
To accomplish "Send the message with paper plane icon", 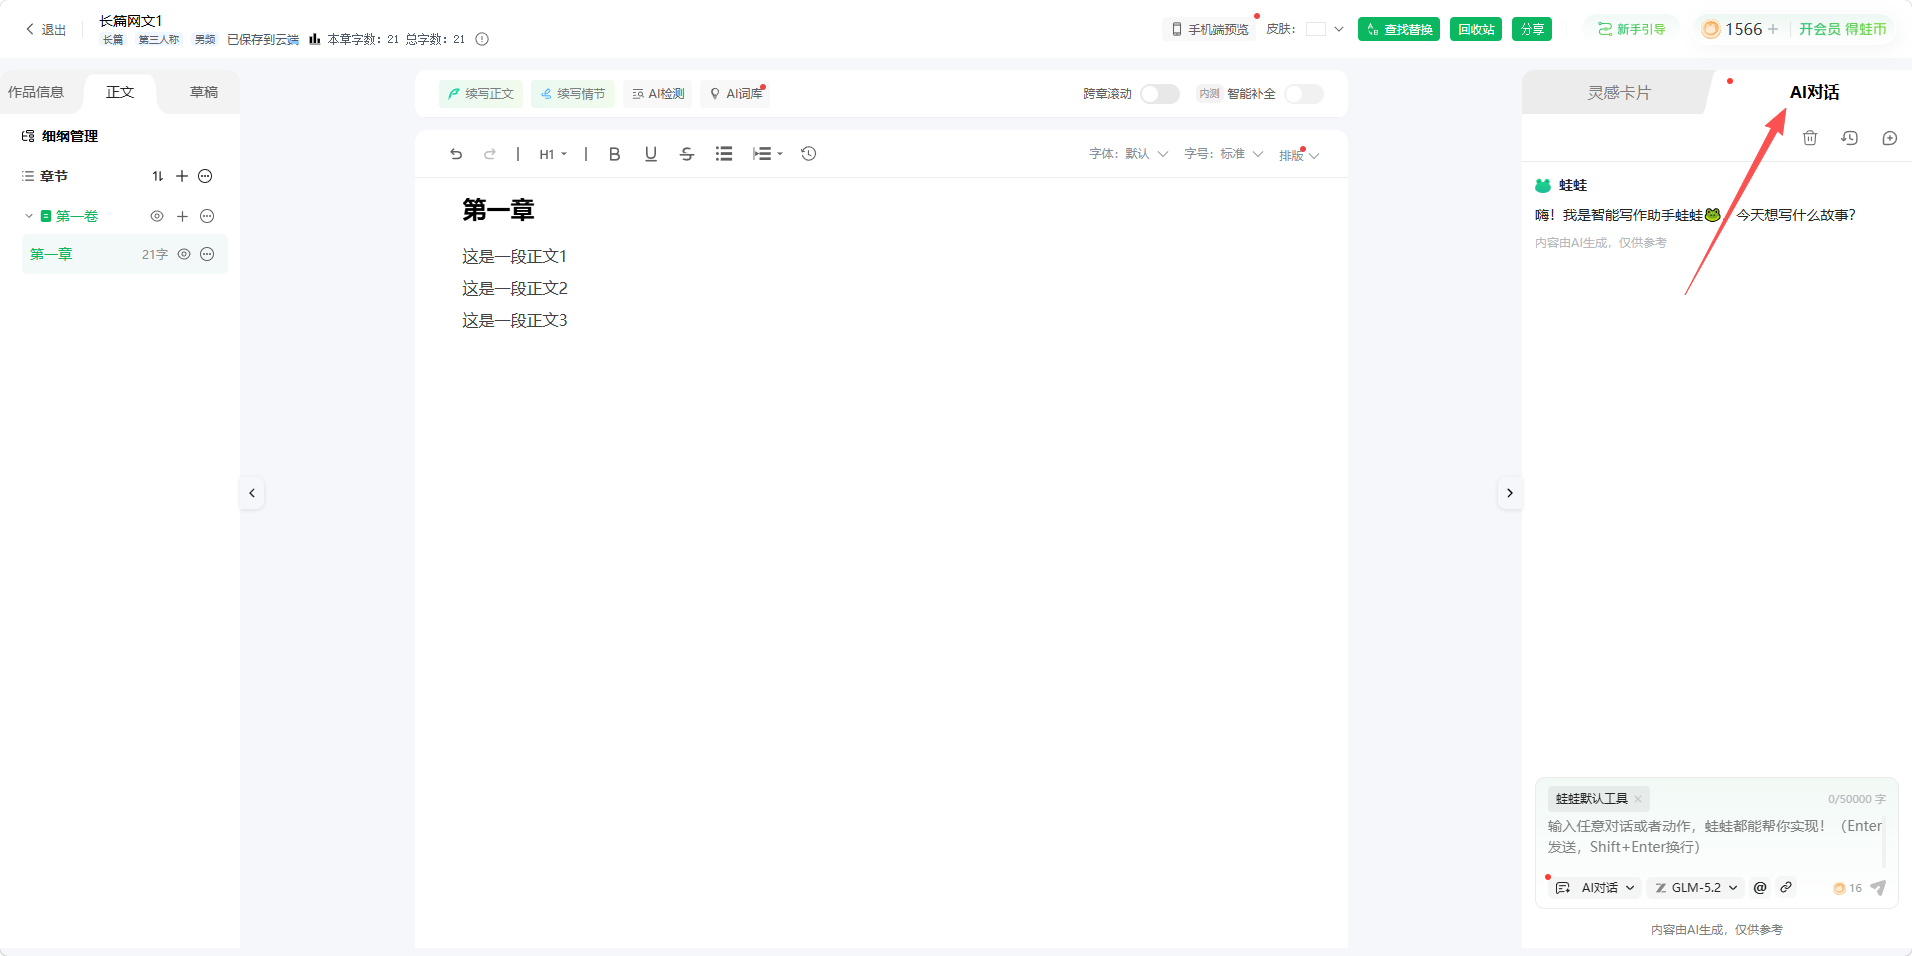I will click(1878, 888).
